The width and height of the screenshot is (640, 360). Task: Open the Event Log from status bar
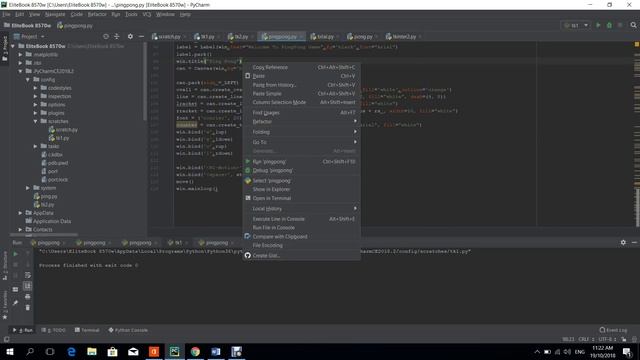[613, 330]
